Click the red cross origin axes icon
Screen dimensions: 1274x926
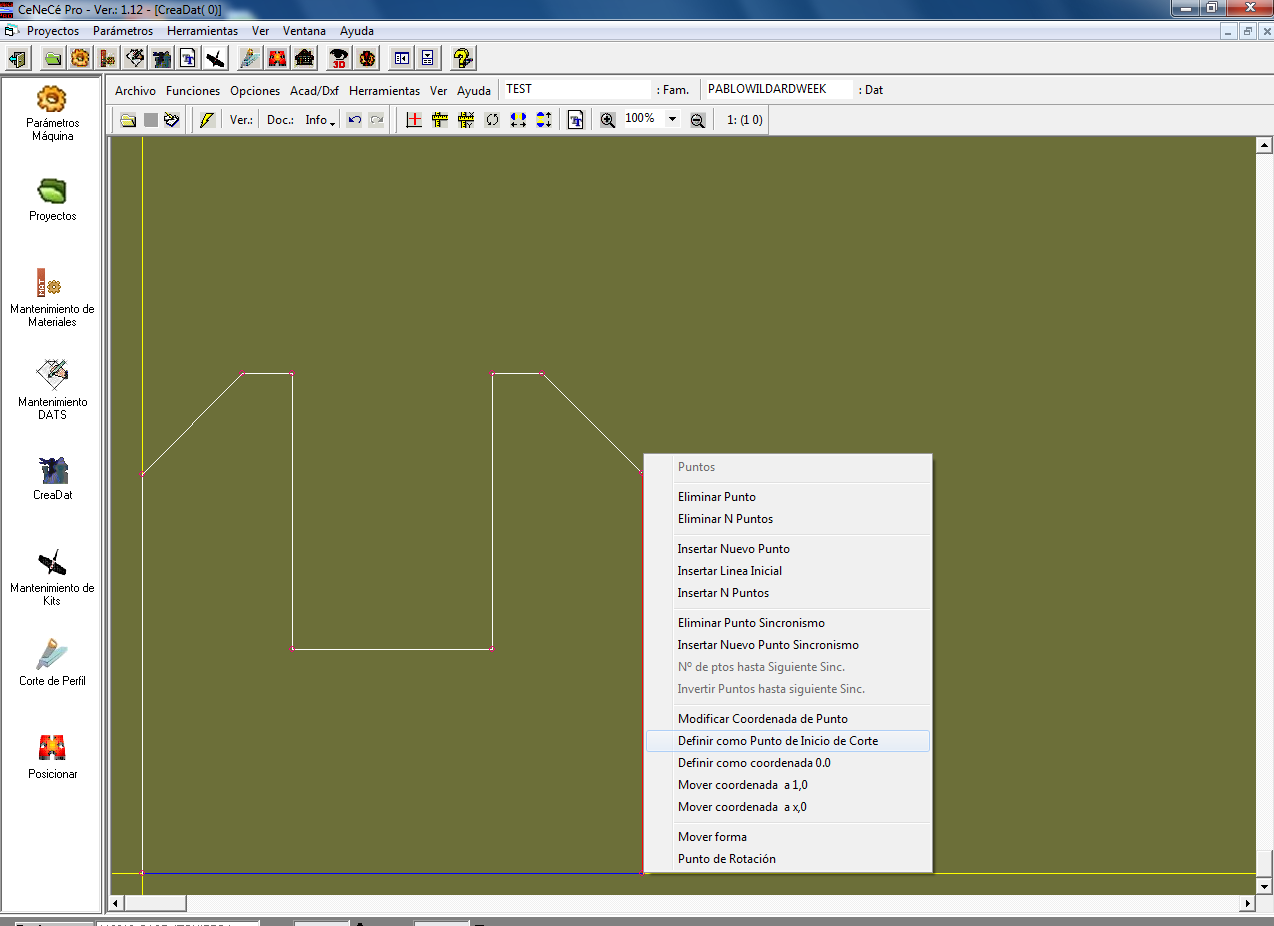pos(414,120)
